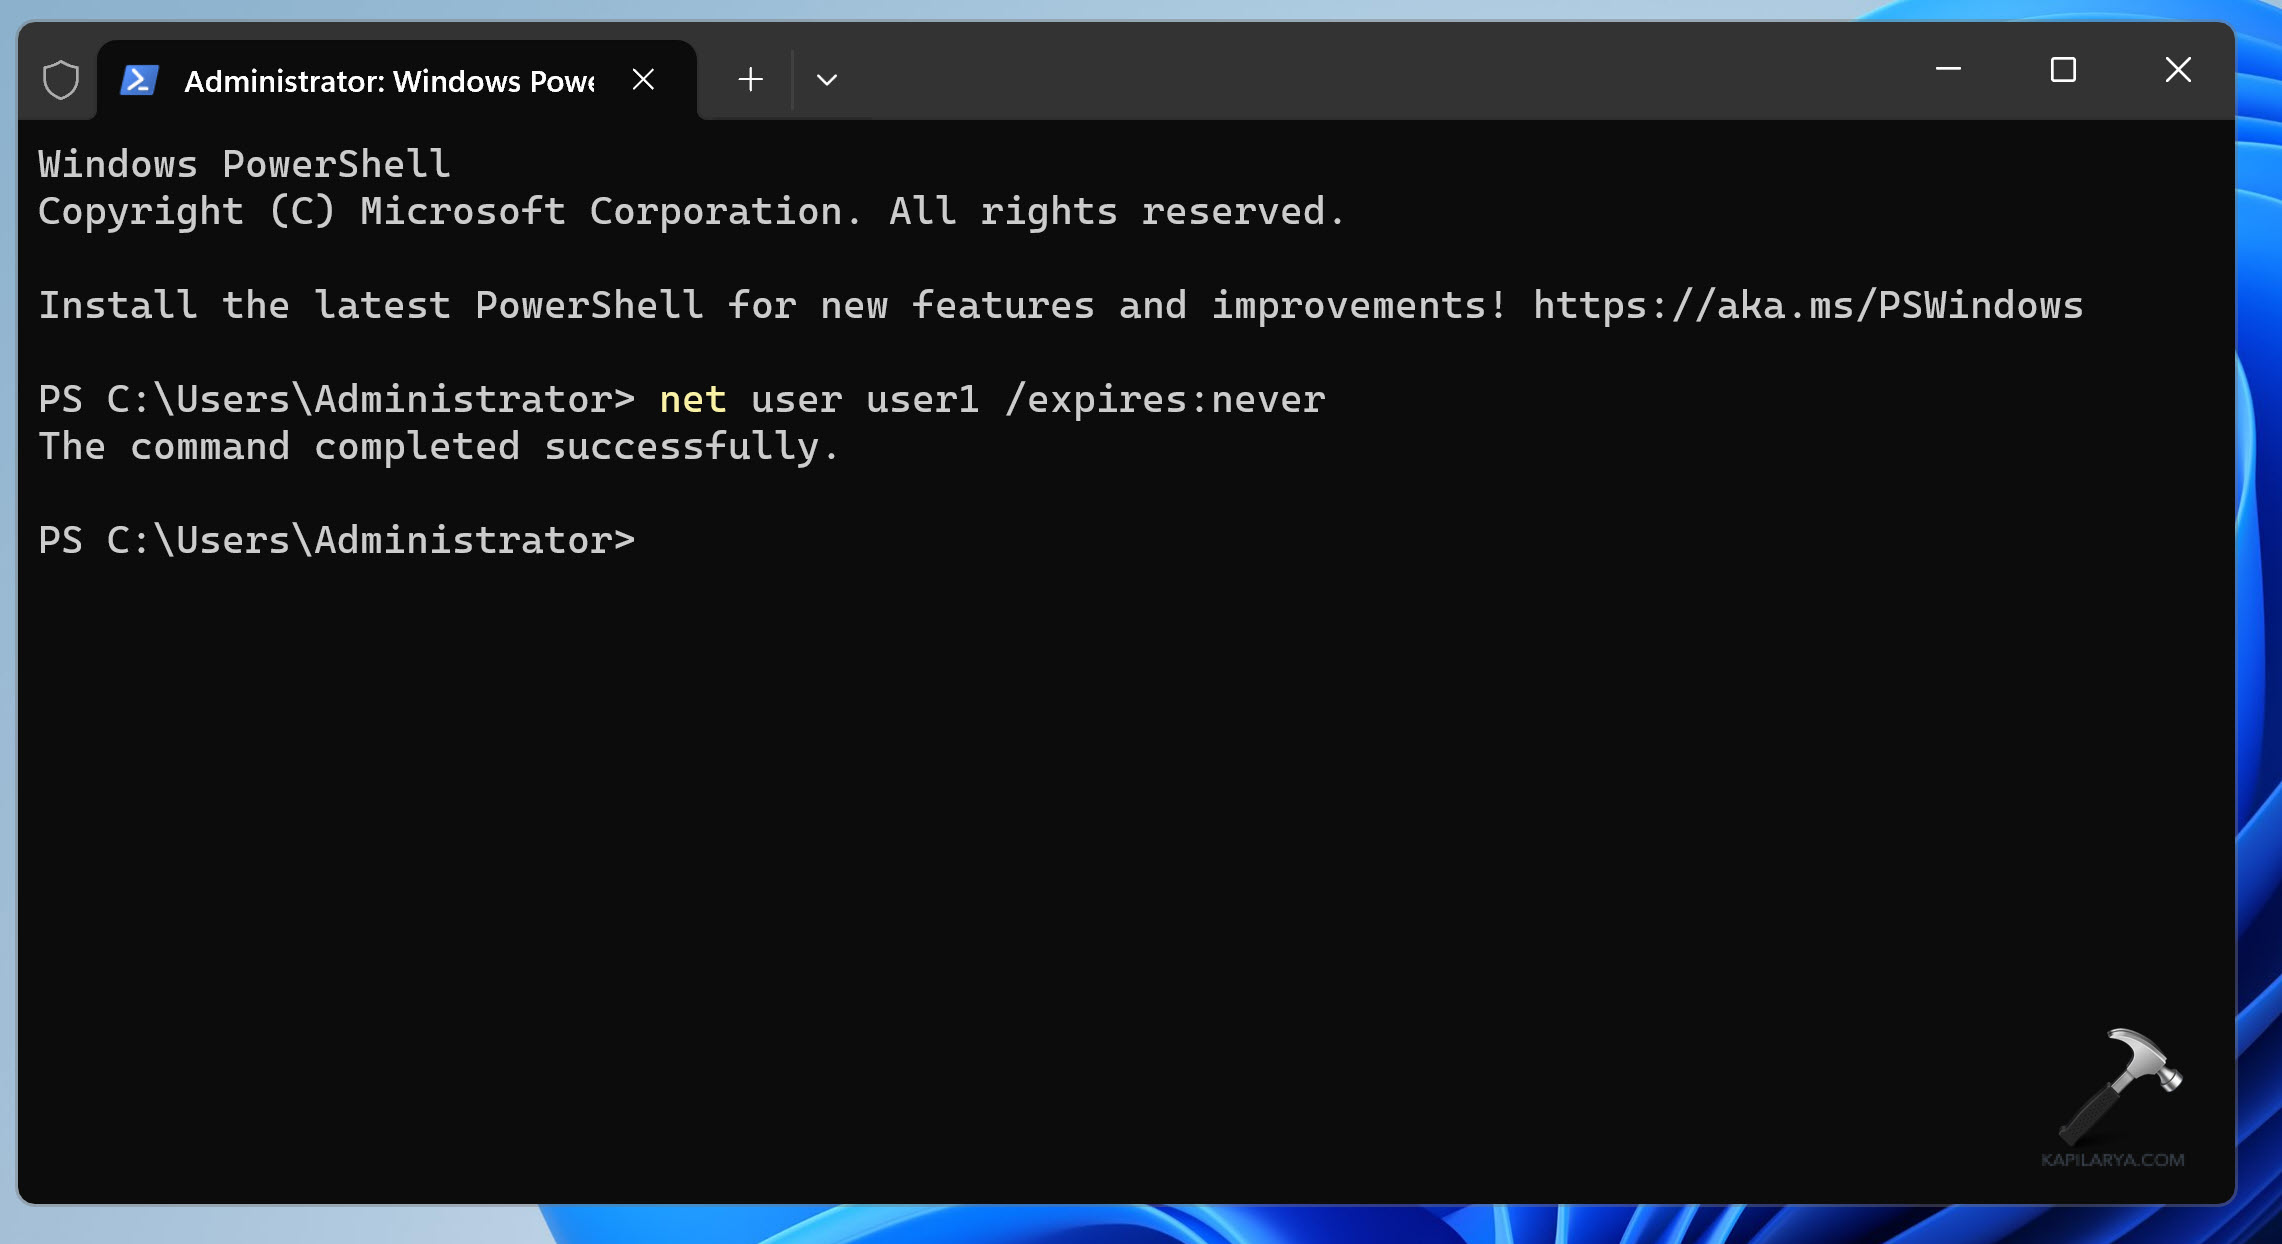2282x1244 pixels.
Task: Click the 'Windows PowerShell' header line
Action: point(244,165)
